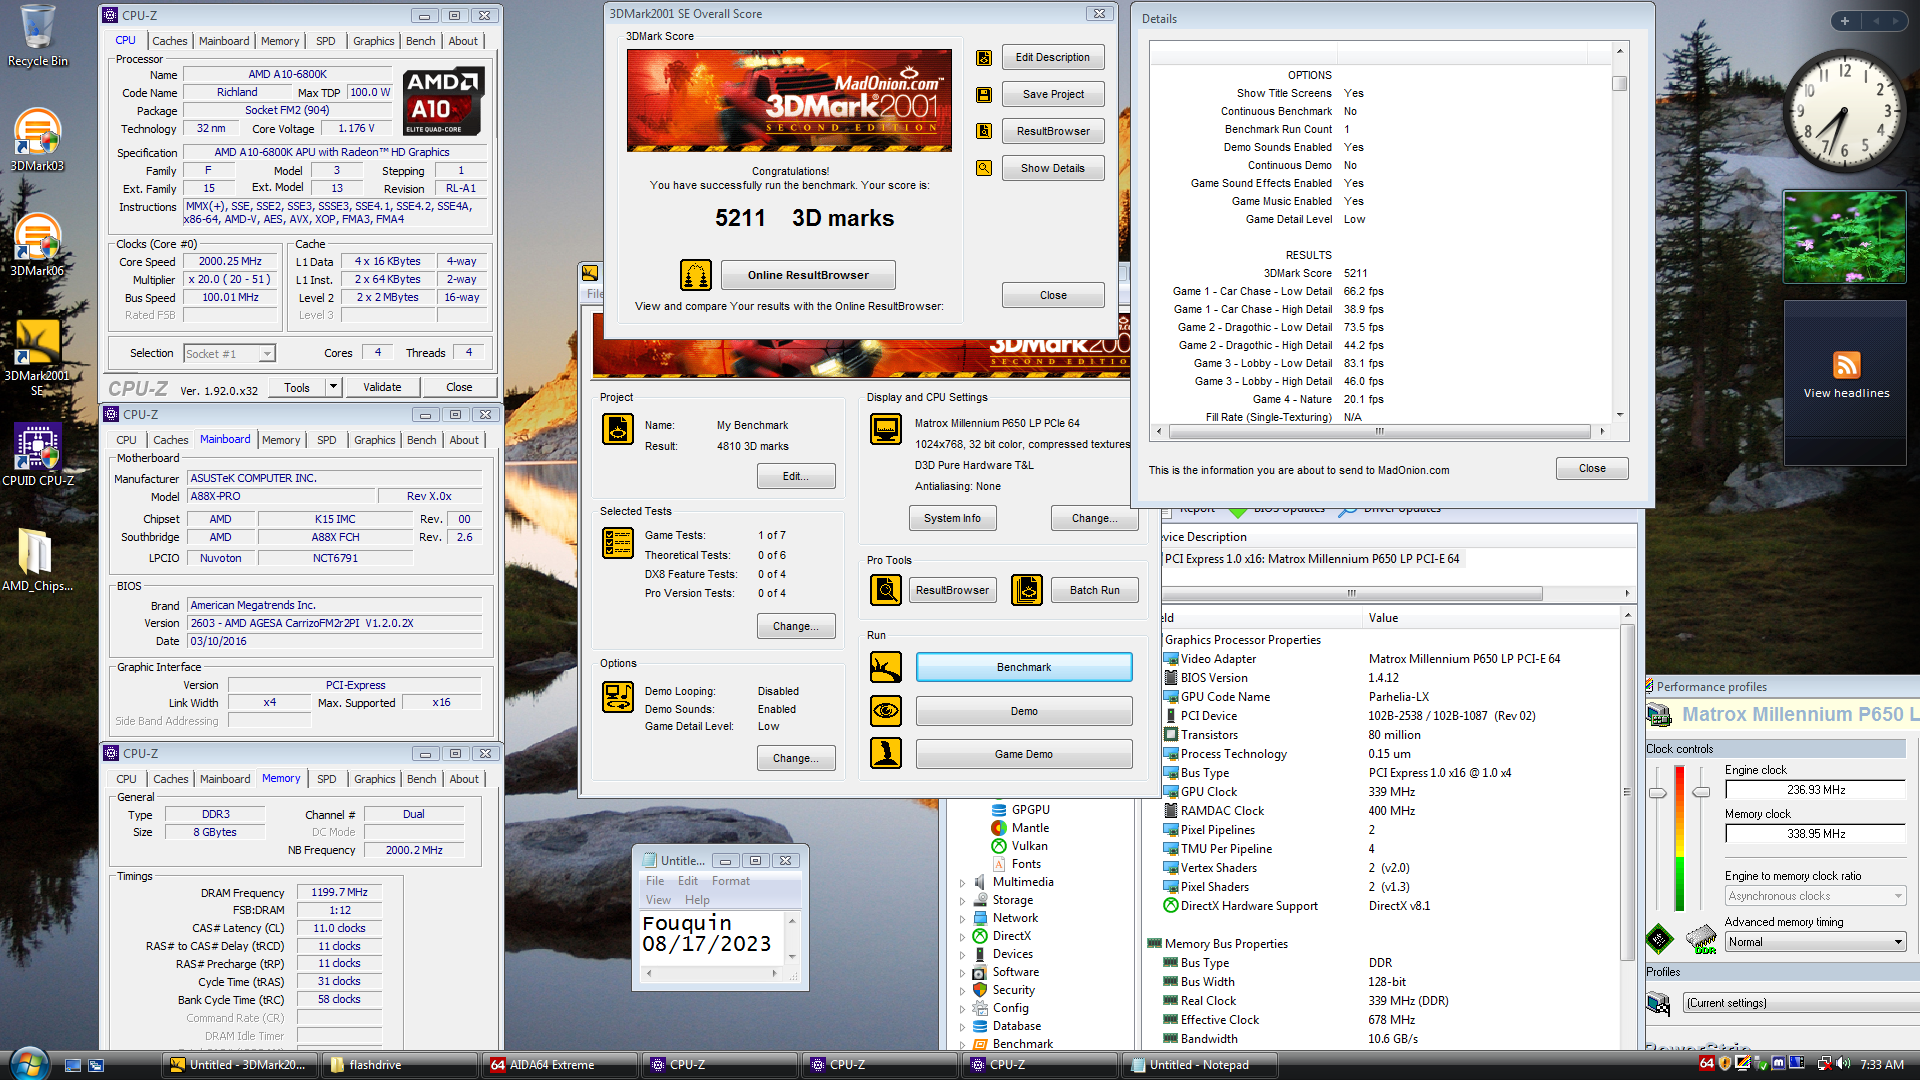Click the Batch Run button

pyautogui.click(x=1095, y=590)
